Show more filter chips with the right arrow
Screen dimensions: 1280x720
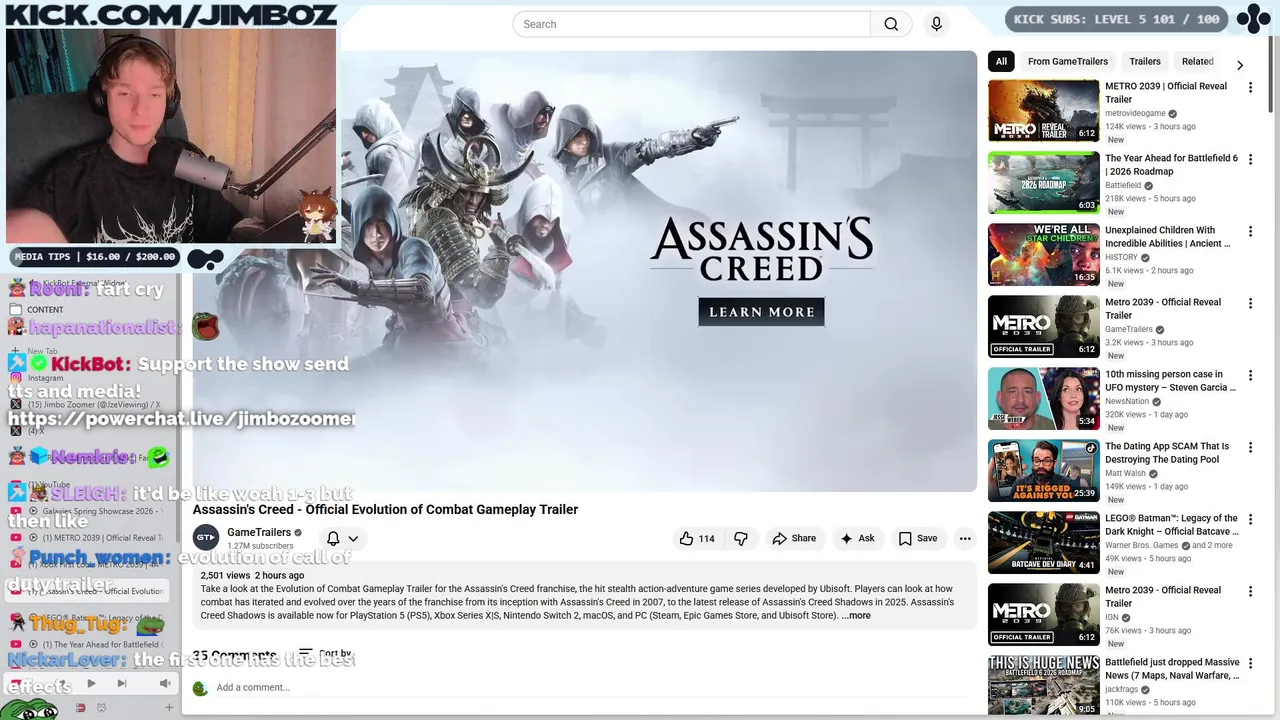[1240, 65]
